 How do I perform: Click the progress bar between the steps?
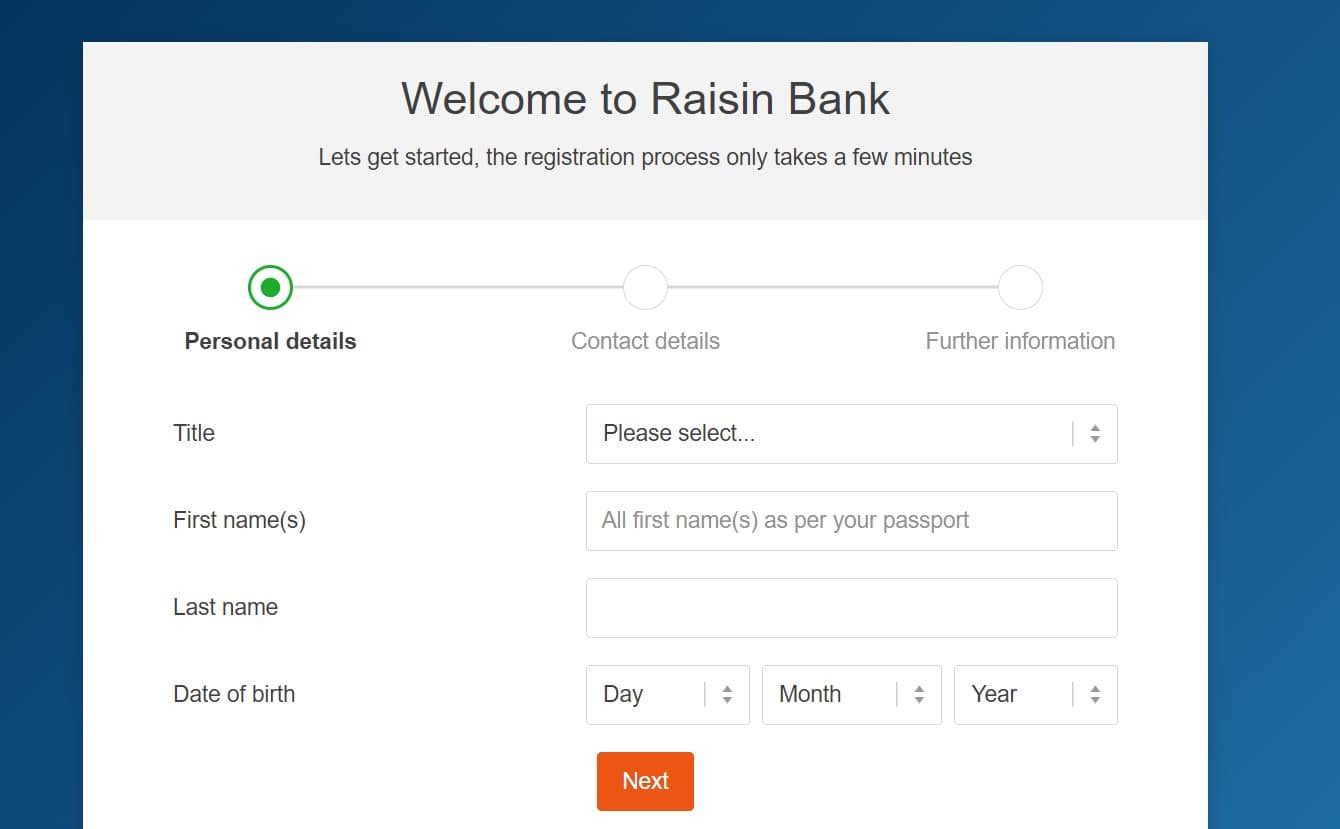tap(460, 286)
